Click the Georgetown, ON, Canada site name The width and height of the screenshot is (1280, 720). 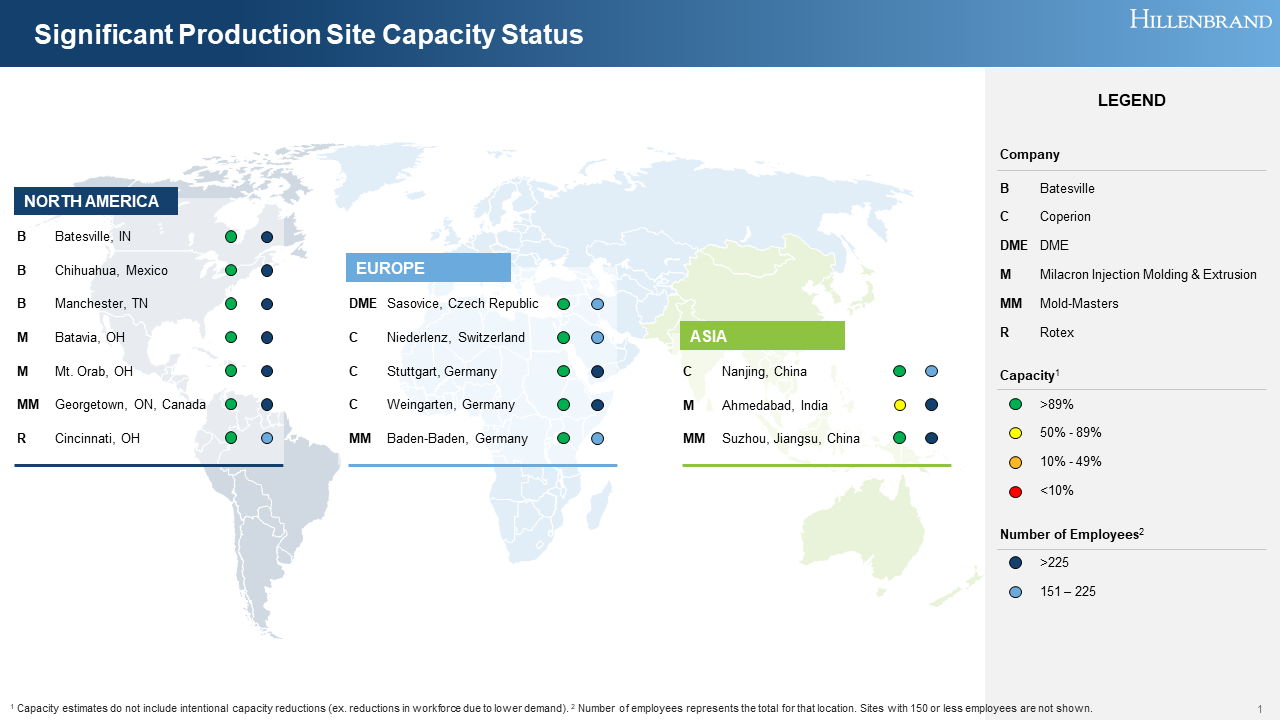click(130, 405)
